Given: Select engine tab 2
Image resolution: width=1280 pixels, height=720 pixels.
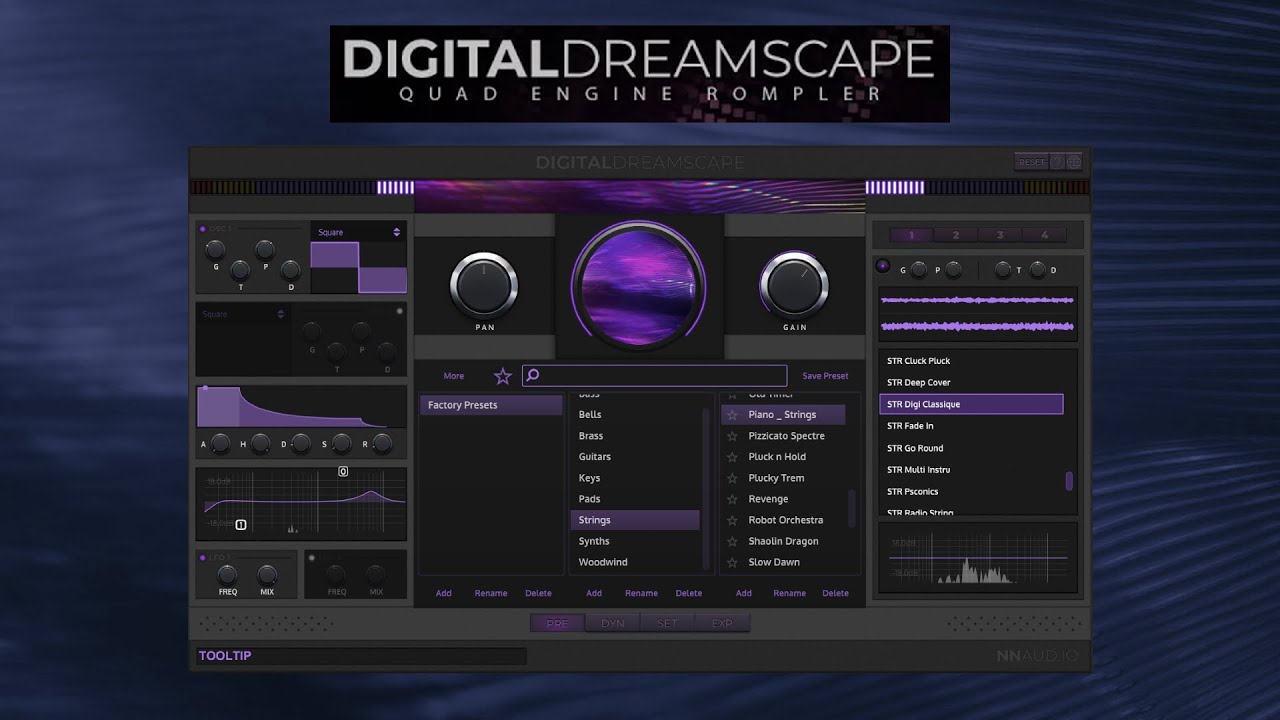Looking at the screenshot, I should (956, 235).
